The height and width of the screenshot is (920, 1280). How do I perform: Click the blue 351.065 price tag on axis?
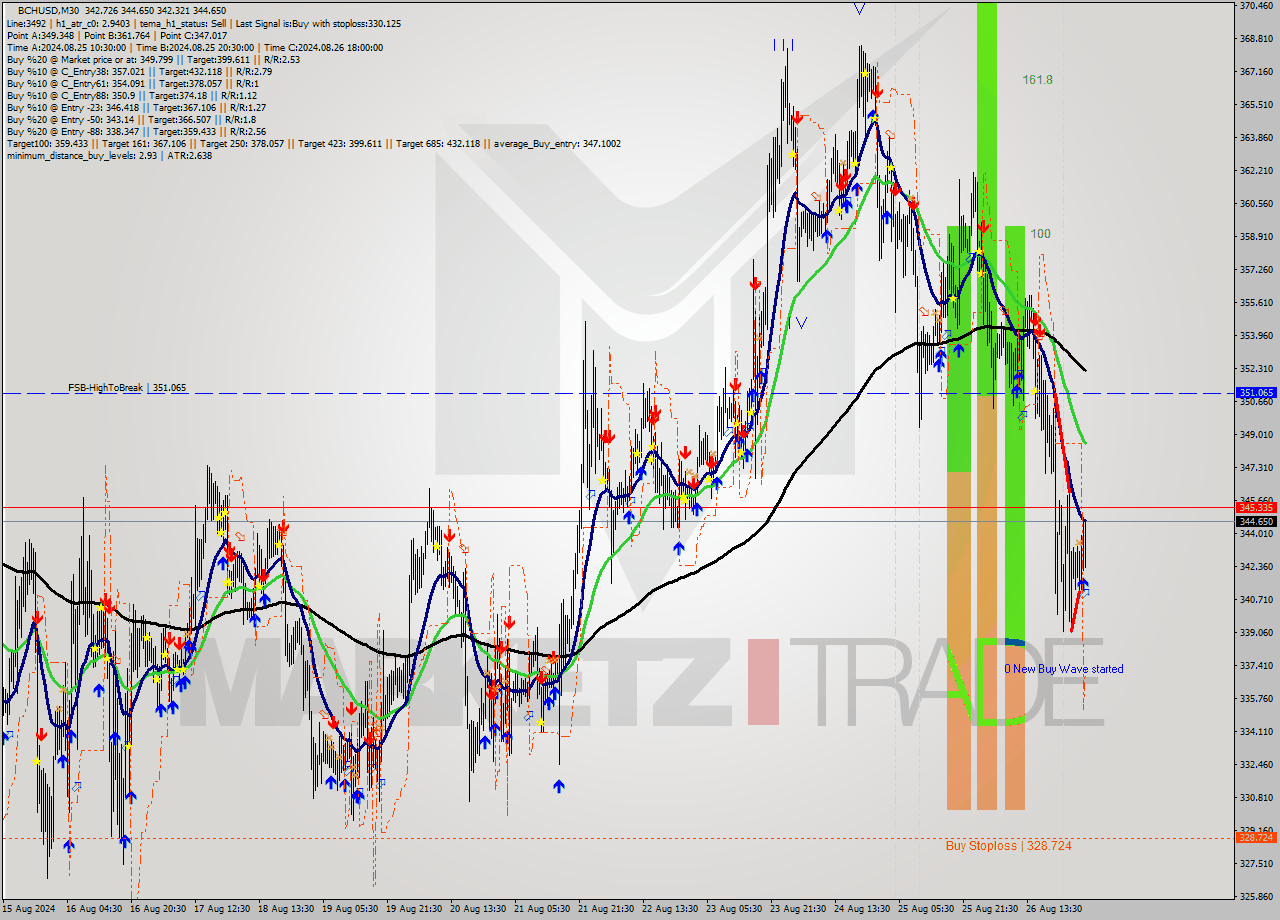pyautogui.click(x=1256, y=393)
